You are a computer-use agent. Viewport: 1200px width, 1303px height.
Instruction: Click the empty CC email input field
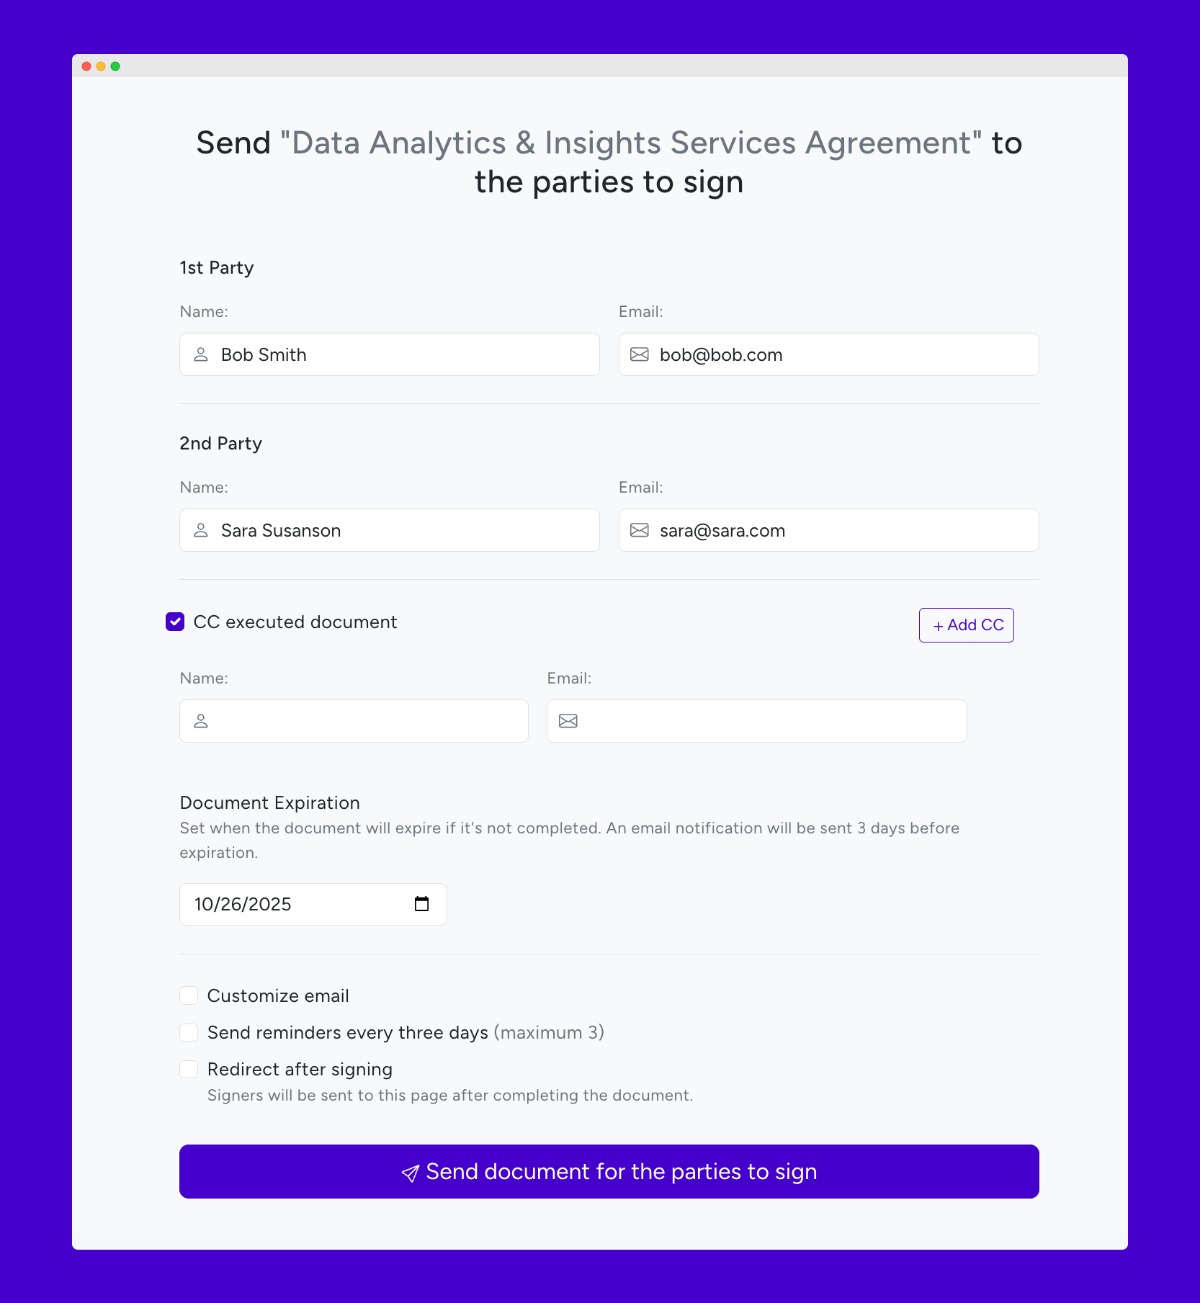click(x=757, y=721)
